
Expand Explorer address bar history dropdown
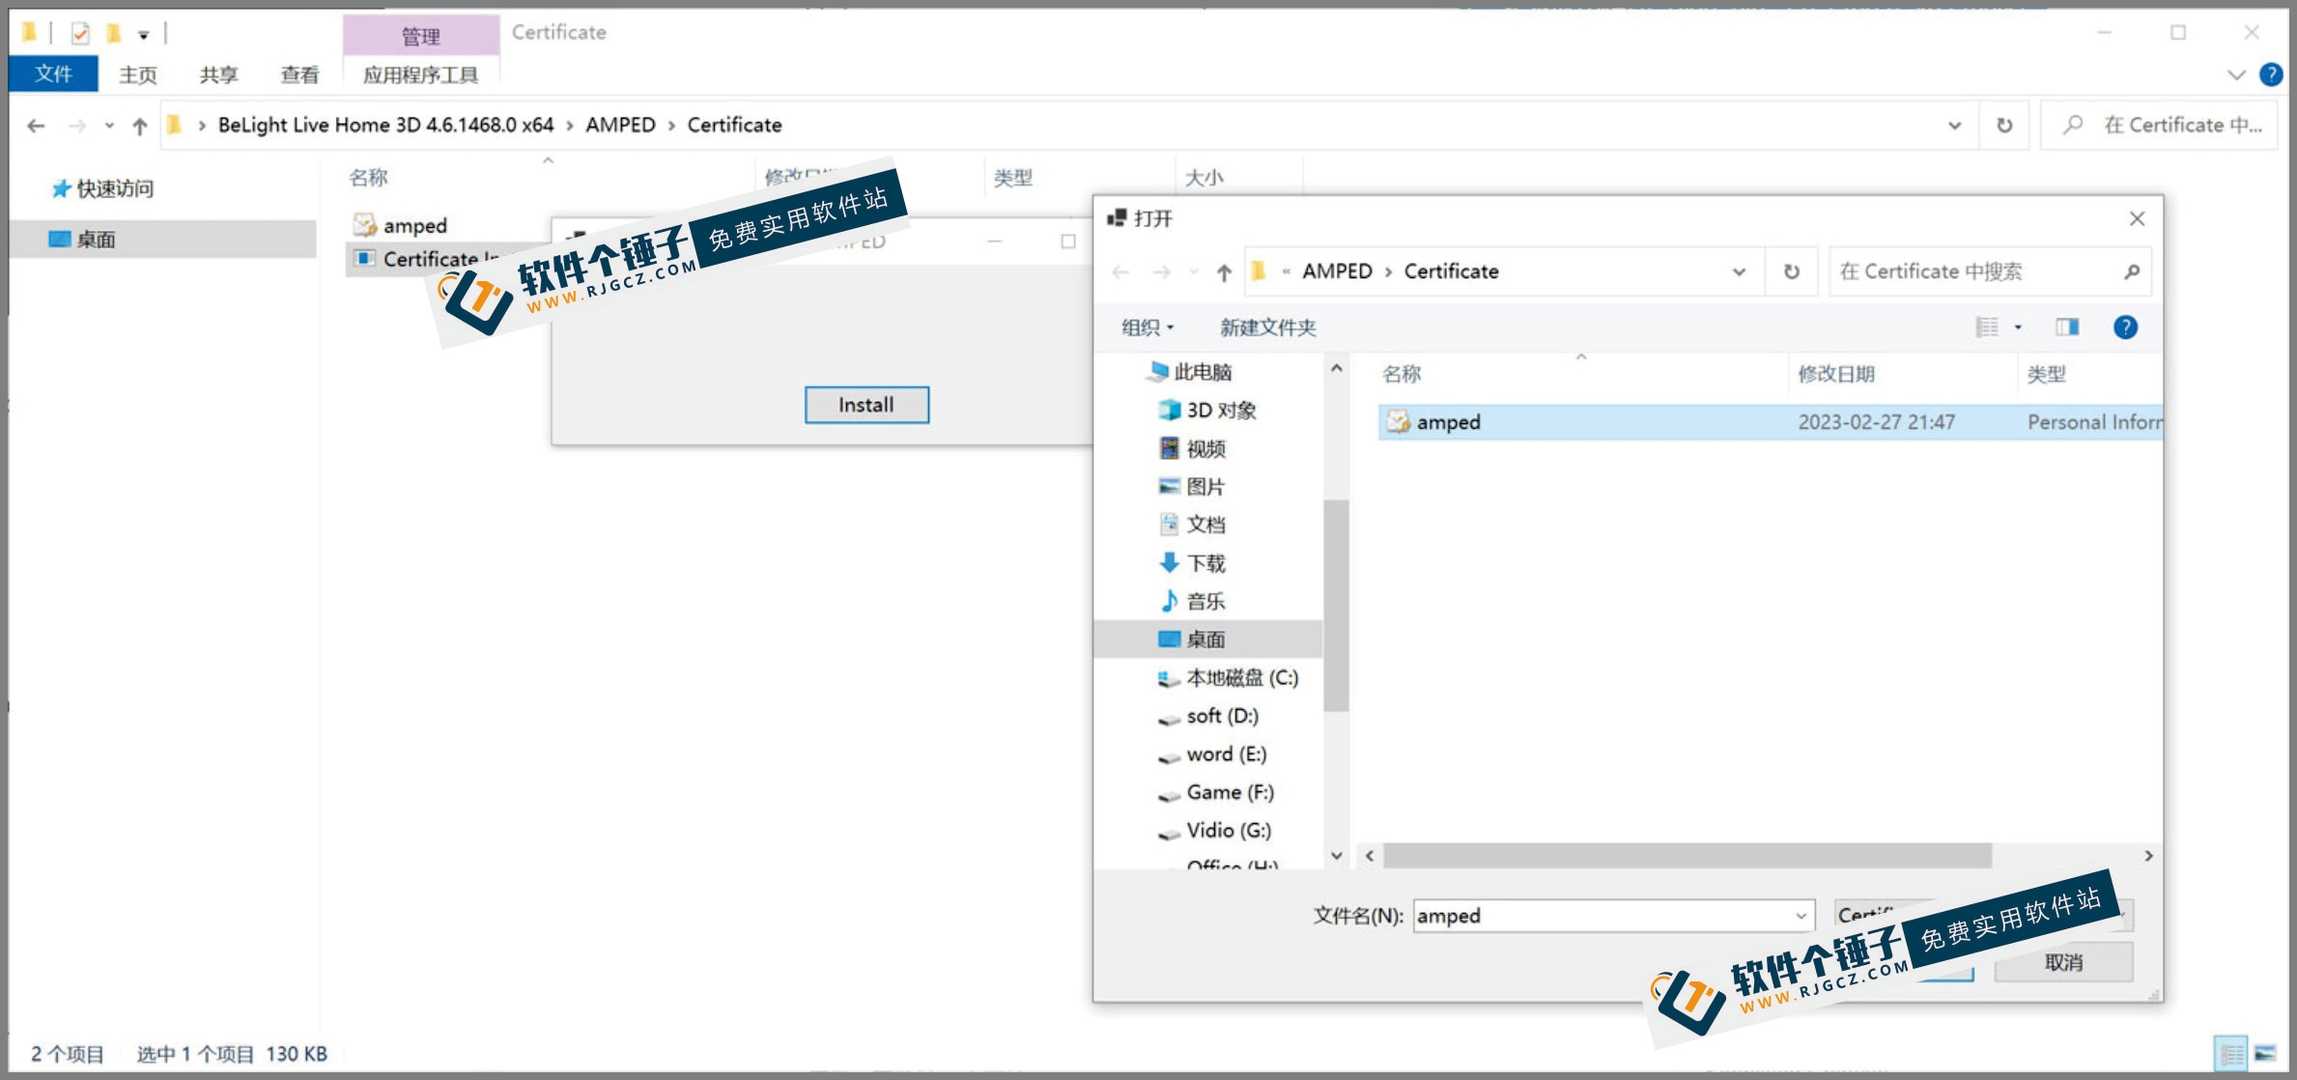click(x=1954, y=126)
